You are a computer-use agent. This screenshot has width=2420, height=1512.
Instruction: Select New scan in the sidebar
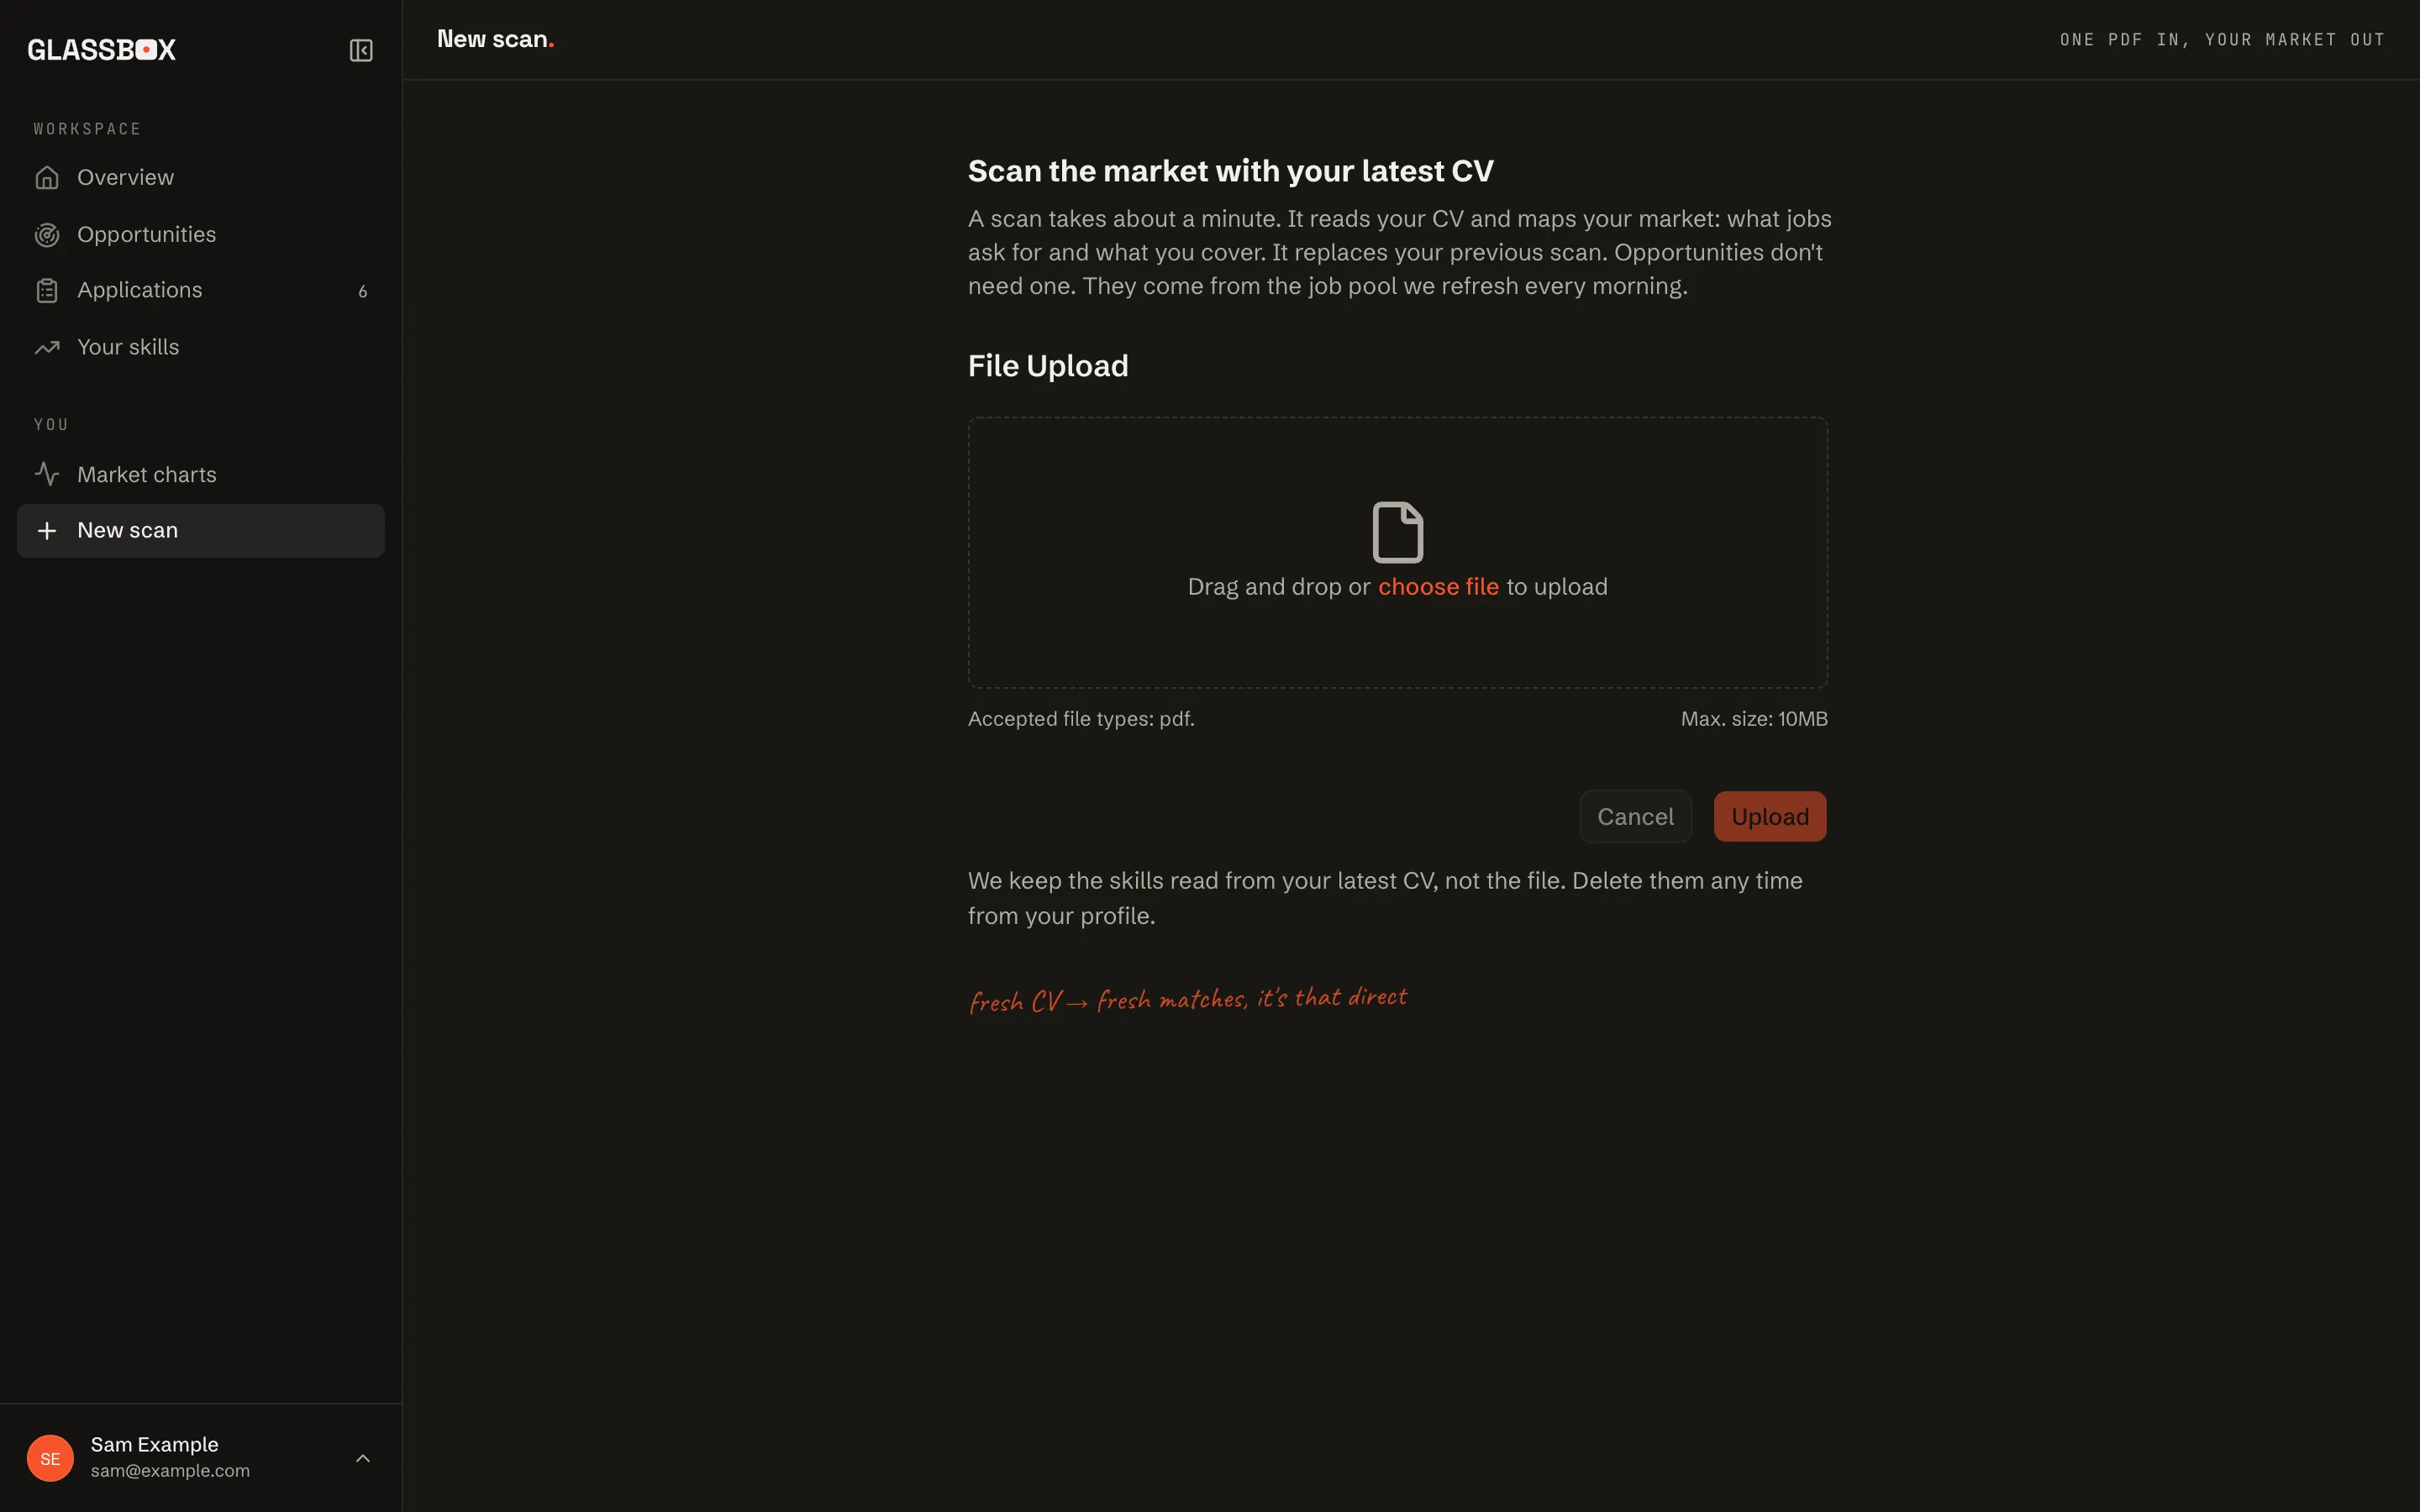(x=200, y=531)
